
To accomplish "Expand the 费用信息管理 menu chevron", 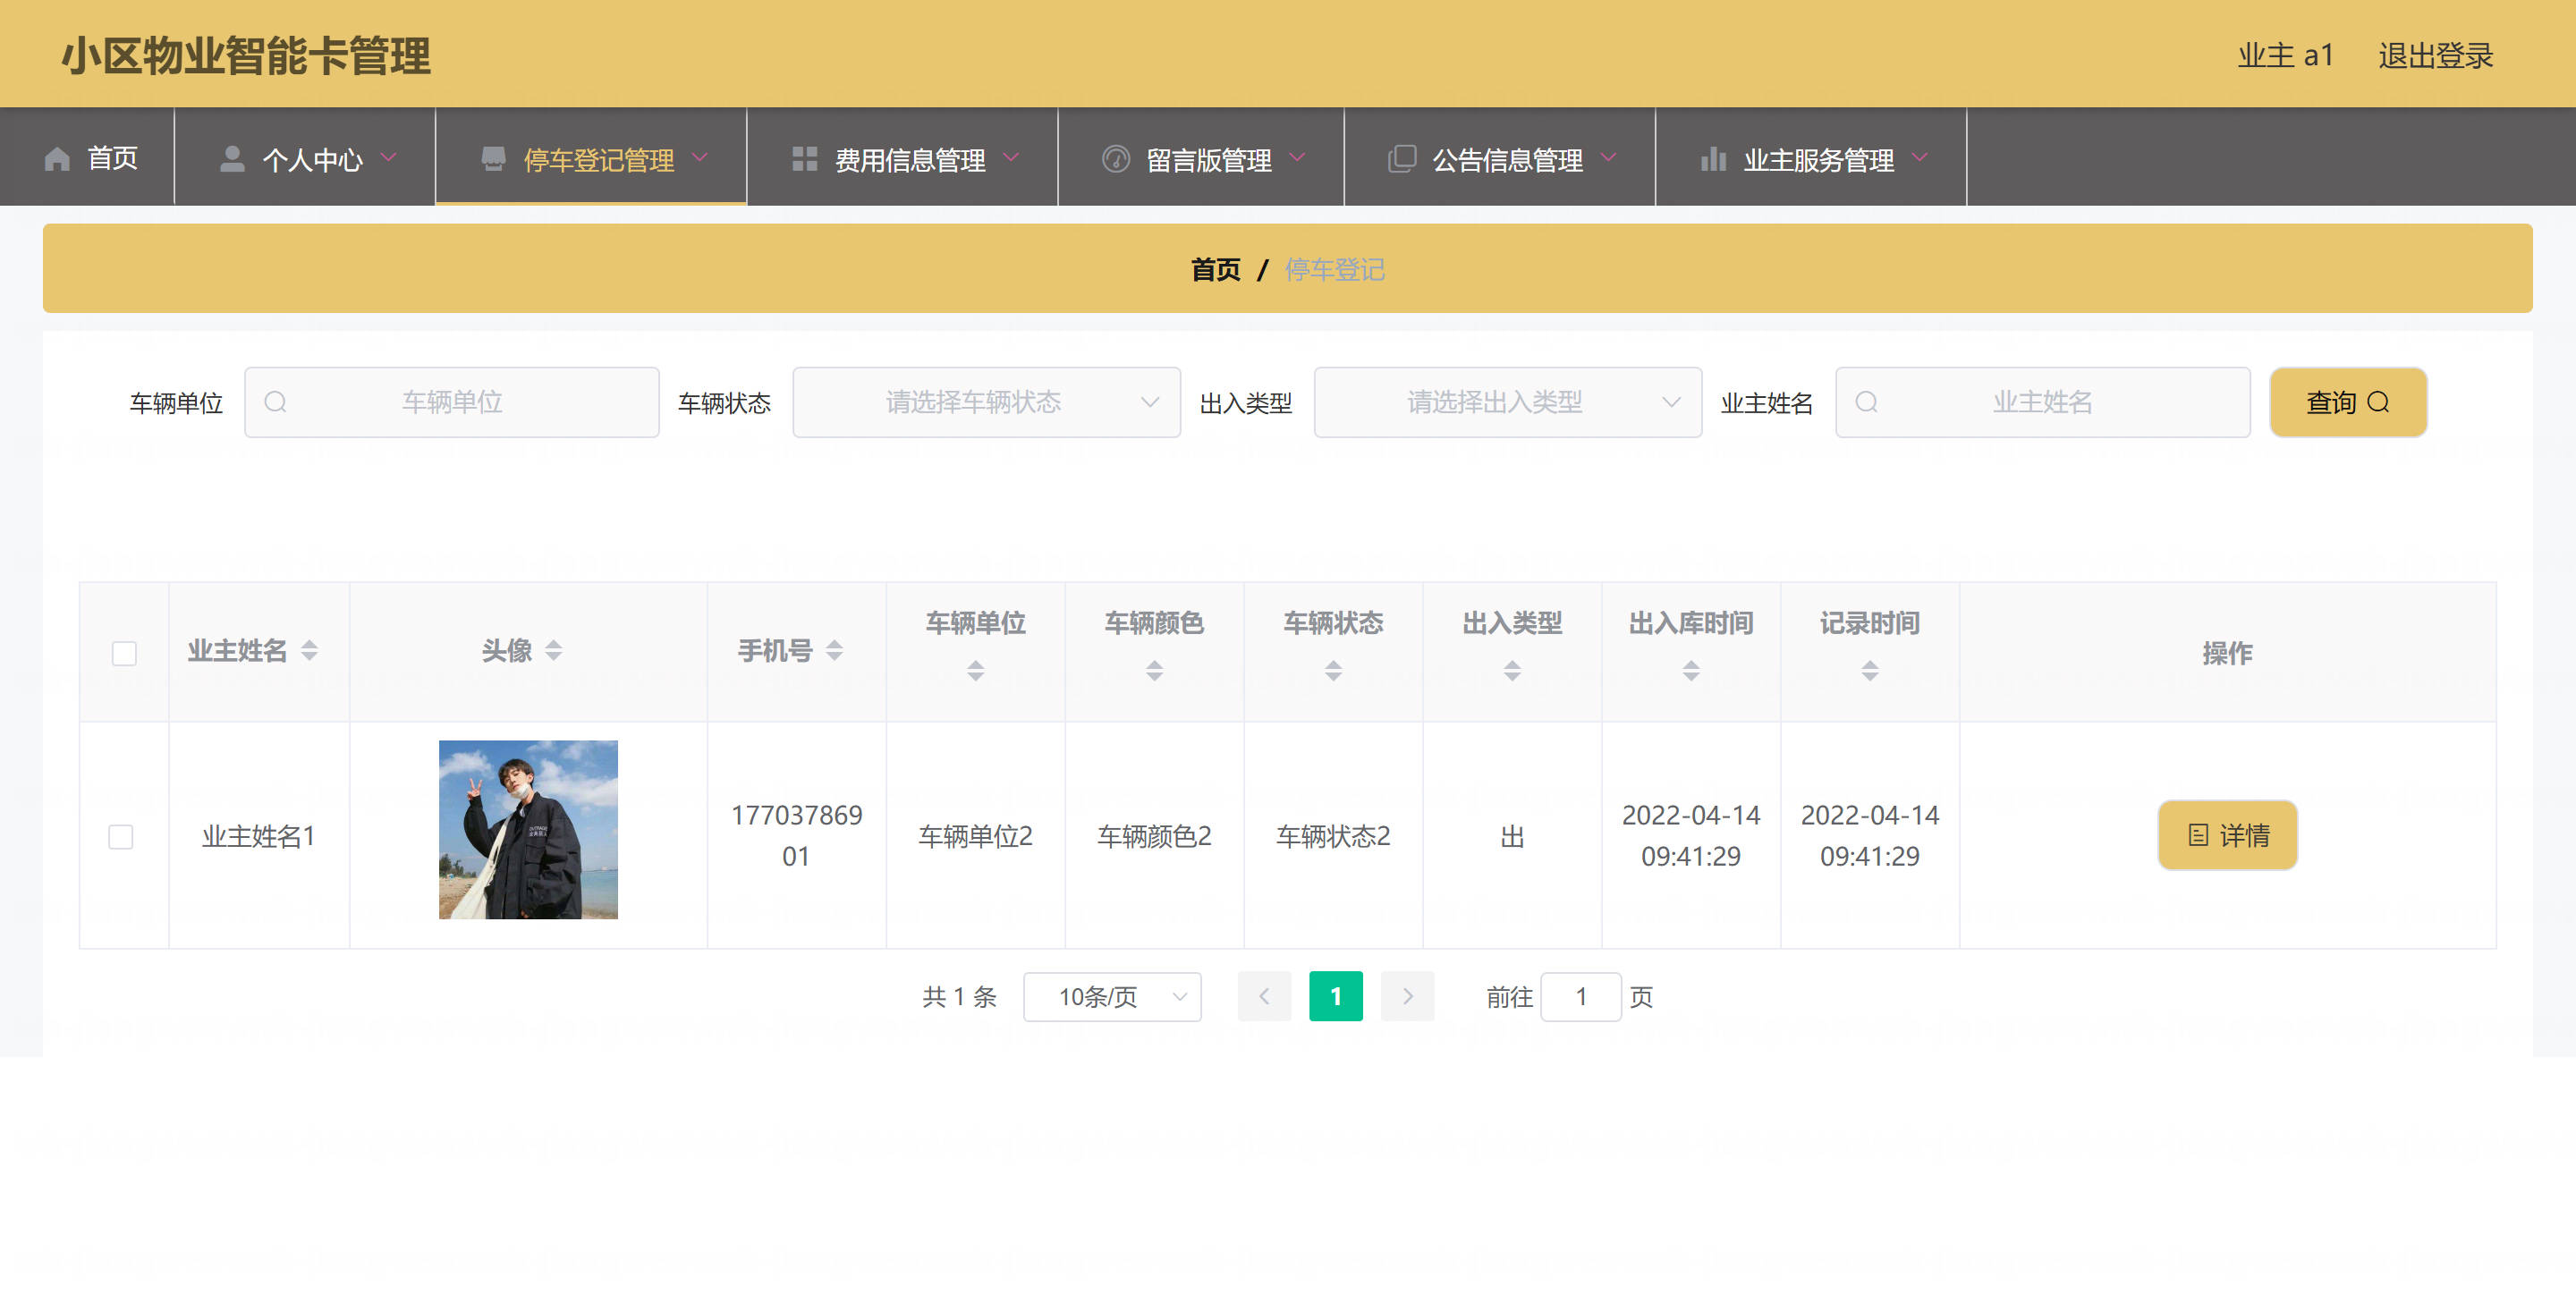I will click(1011, 157).
